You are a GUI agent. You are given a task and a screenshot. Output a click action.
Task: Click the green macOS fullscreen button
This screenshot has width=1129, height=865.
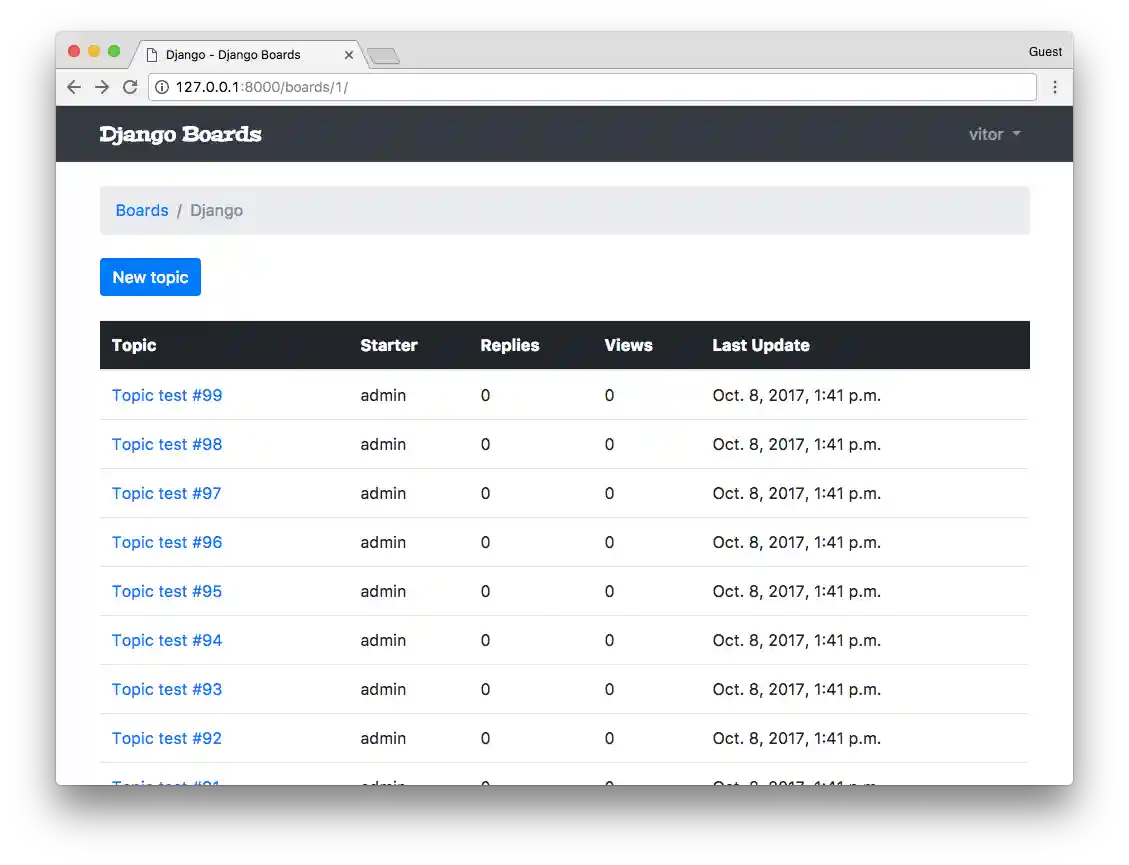(x=114, y=51)
